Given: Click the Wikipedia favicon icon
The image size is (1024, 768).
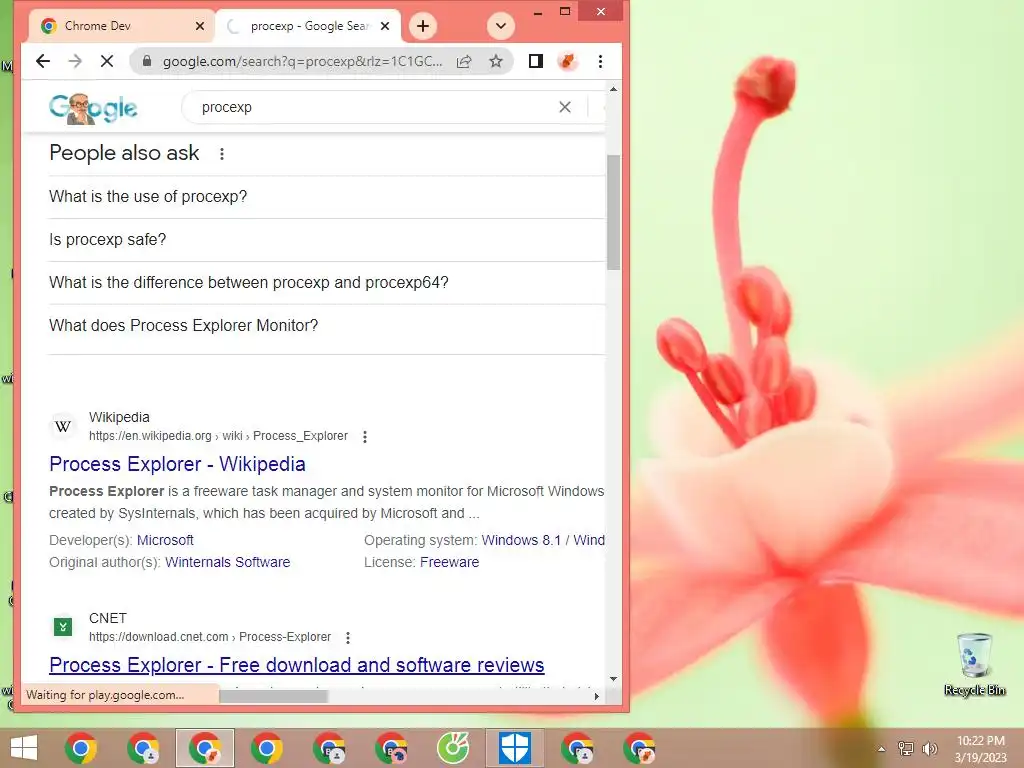Looking at the screenshot, I should click(x=63, y=426).
